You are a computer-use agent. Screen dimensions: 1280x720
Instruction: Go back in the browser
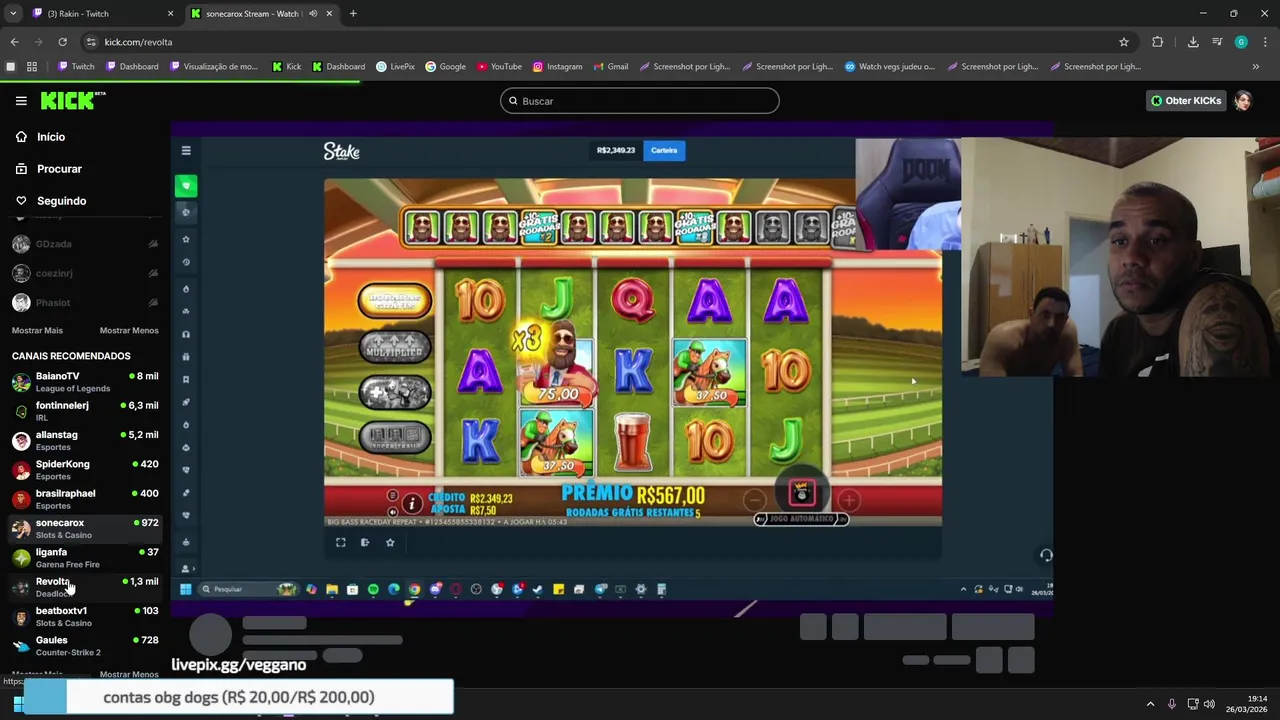tap(14, 42)
